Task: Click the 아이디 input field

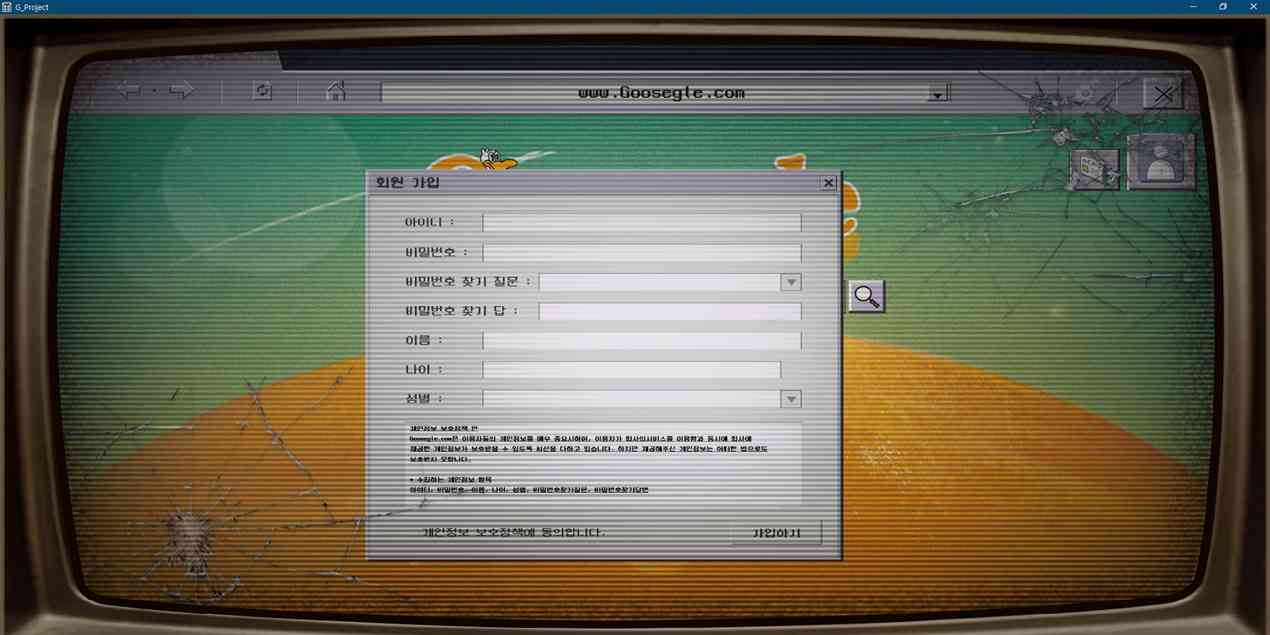Action: pos(641,223)
